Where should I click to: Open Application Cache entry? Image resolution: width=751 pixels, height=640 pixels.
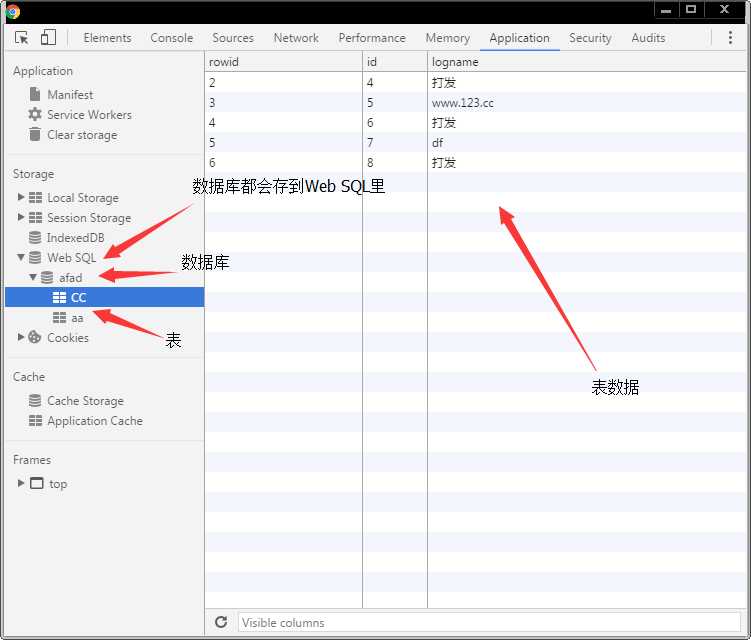[95, 421]
